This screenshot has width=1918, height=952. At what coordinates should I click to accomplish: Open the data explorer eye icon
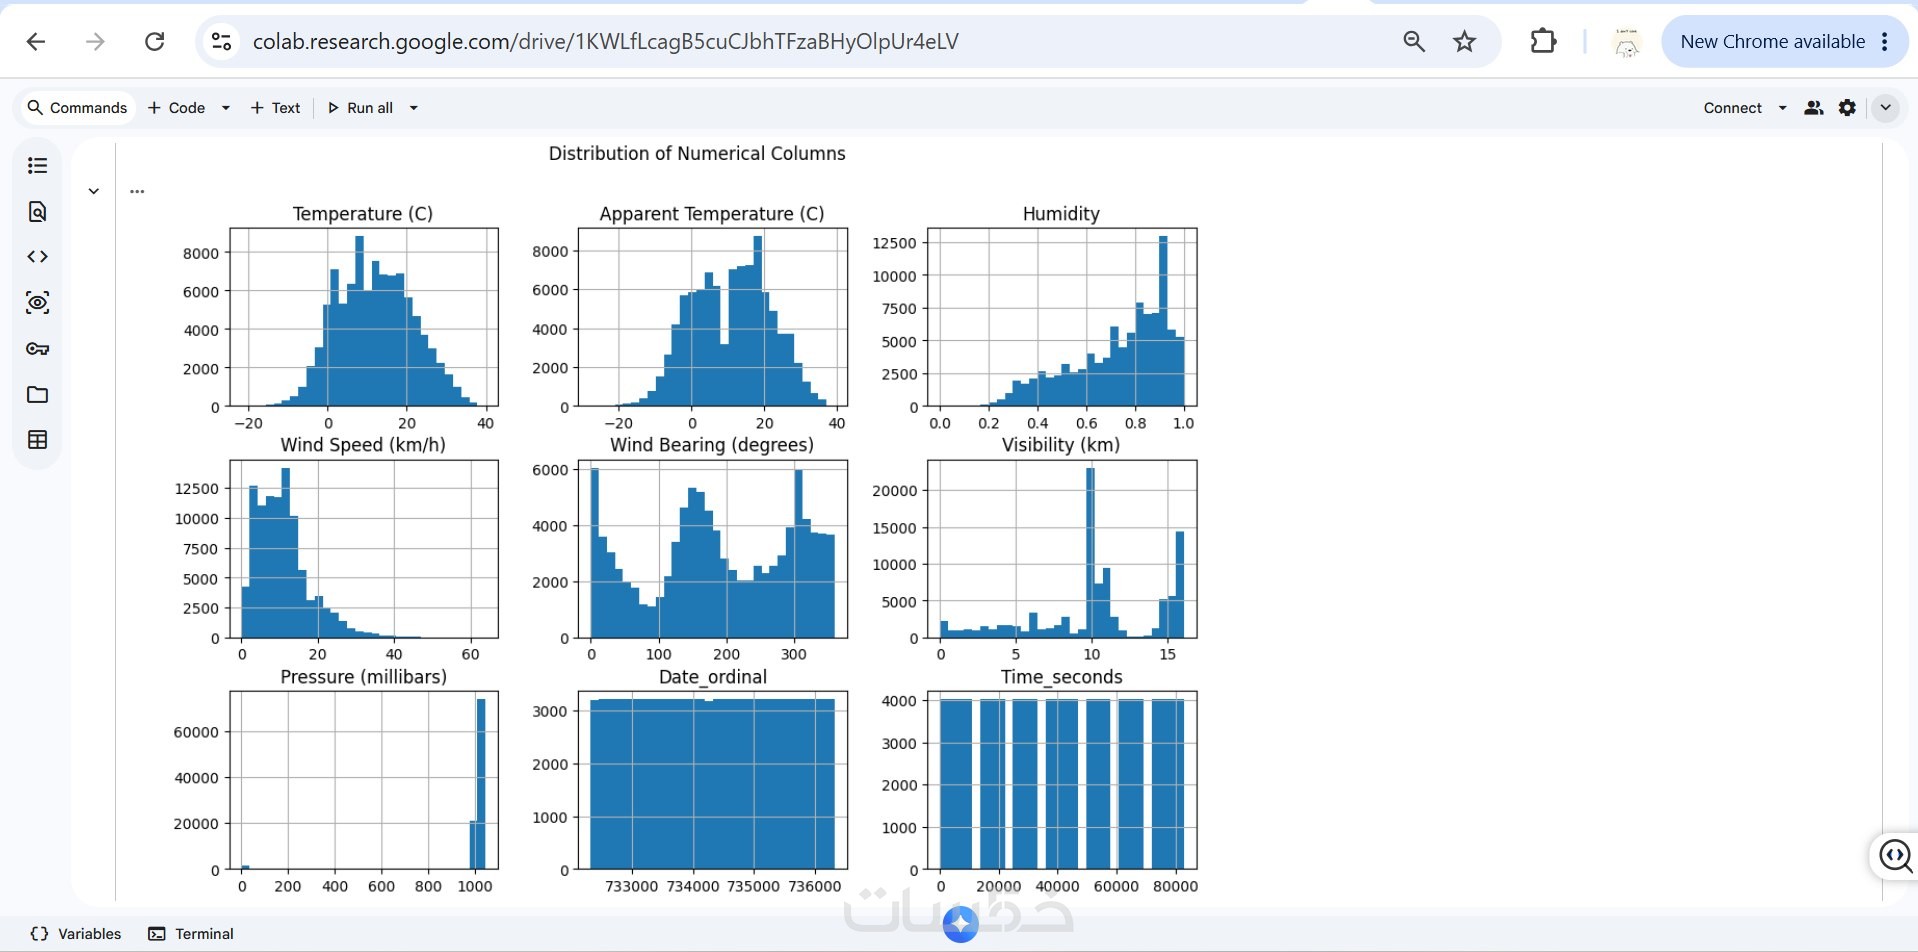coord(37,303)
